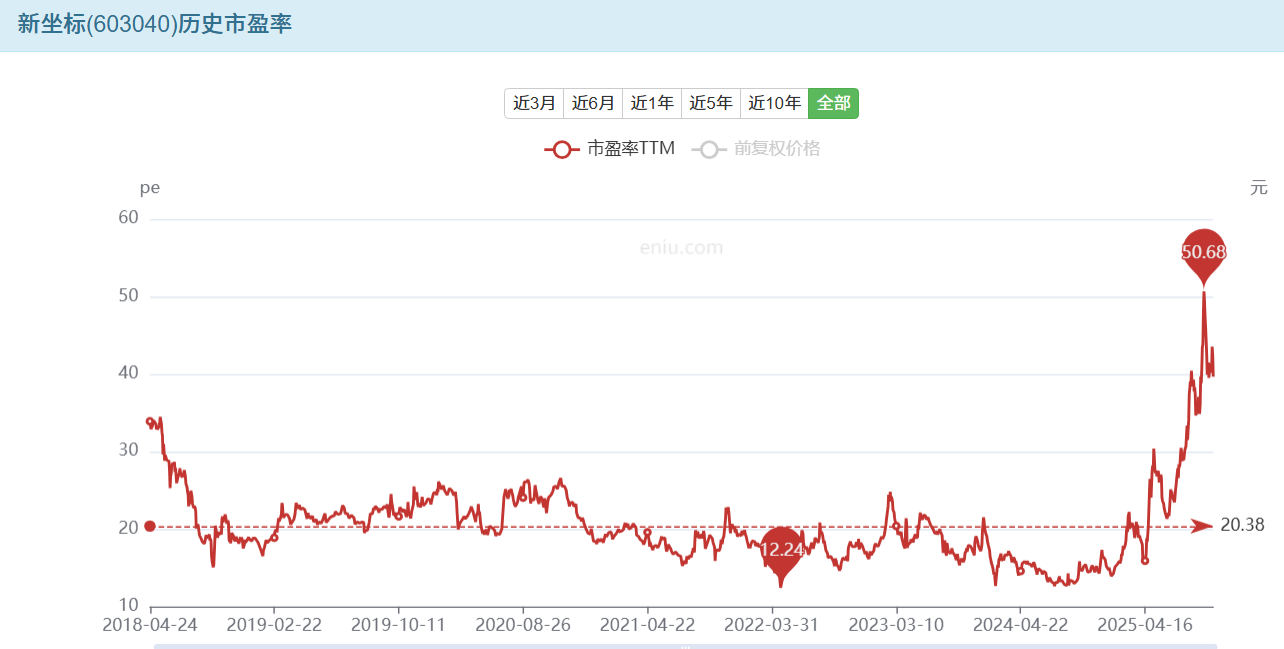Click the 50.68 maximum value marker
The image size is (1284, 649).
click(1203, 251)
